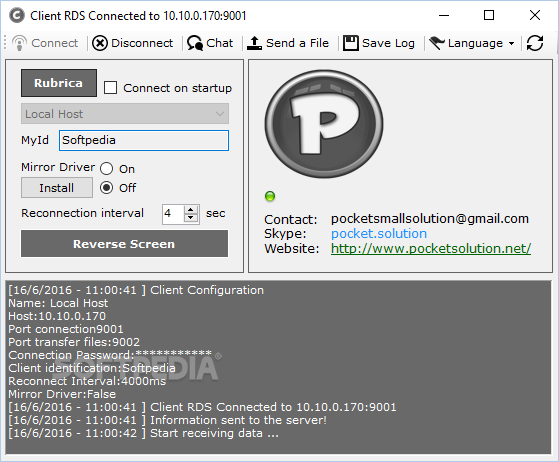Click the 'Client Configuration' log line
Viewport: 559px width, 462px height.
136,290
